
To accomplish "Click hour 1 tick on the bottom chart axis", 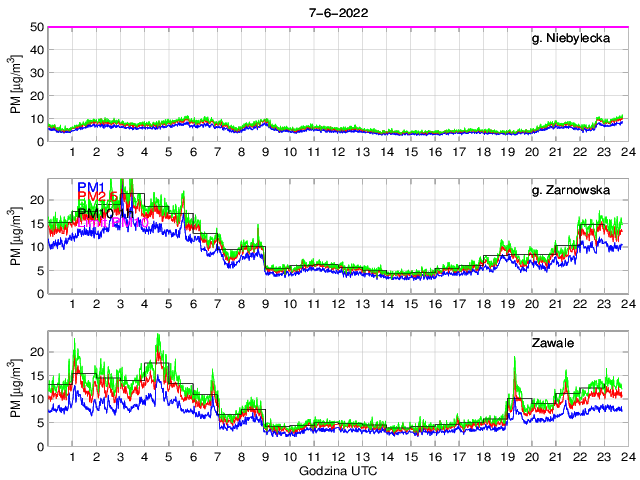I will (x=72, y=456).
